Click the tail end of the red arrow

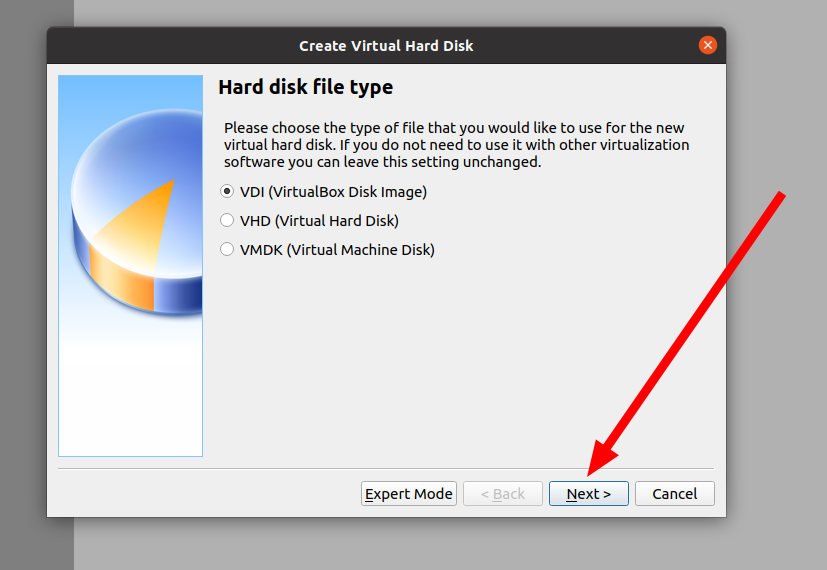click(780, 193)
